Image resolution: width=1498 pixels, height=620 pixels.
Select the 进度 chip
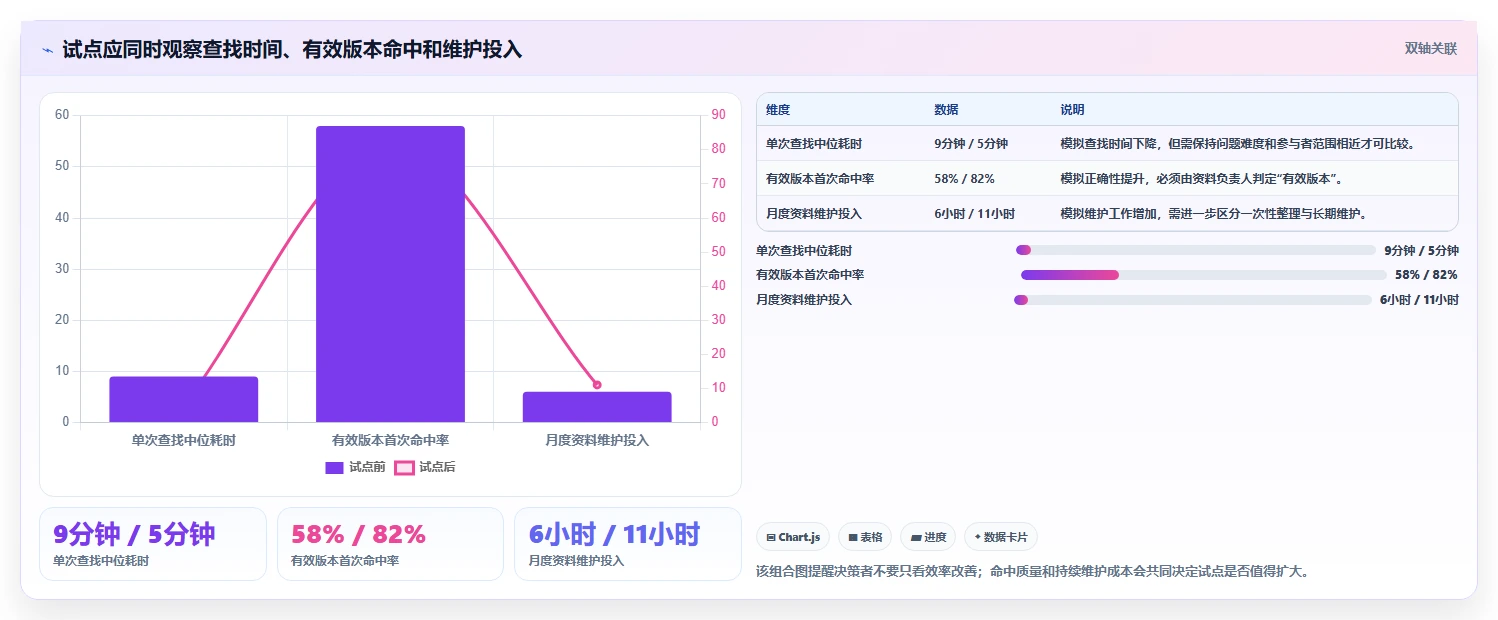point(928,537)
